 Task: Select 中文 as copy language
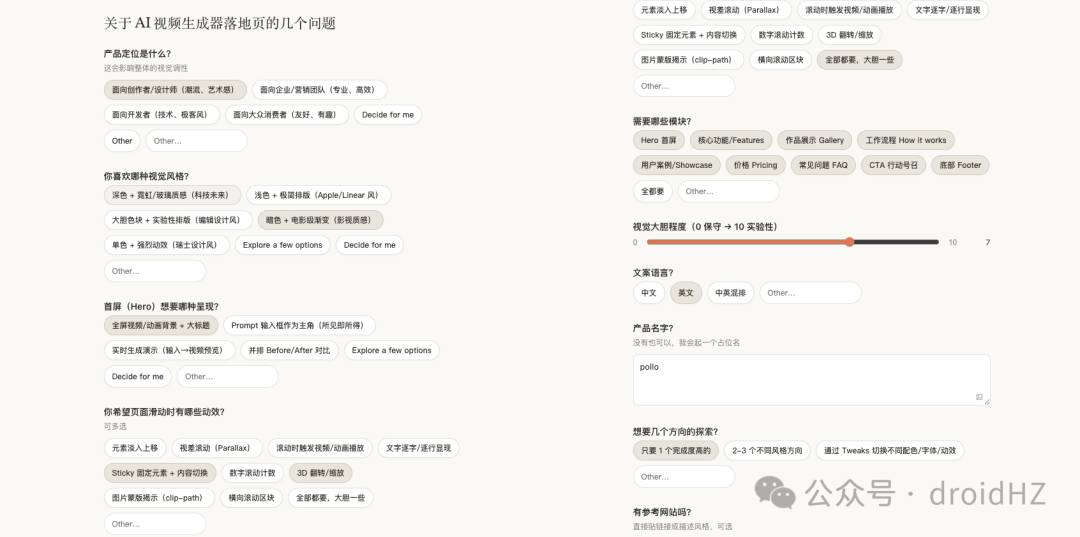tap(649, 293)
